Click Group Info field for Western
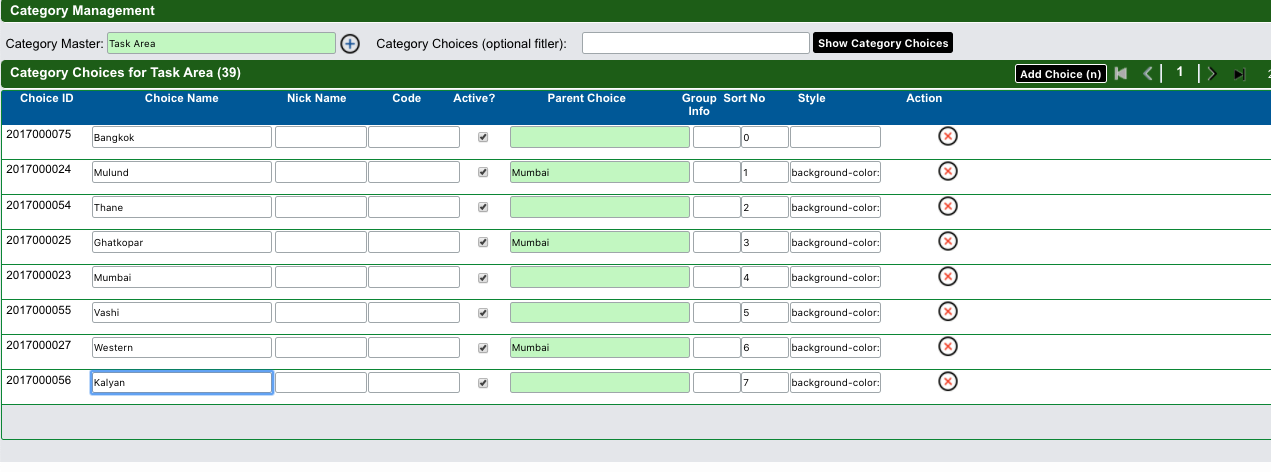 [x=716, y=347]
